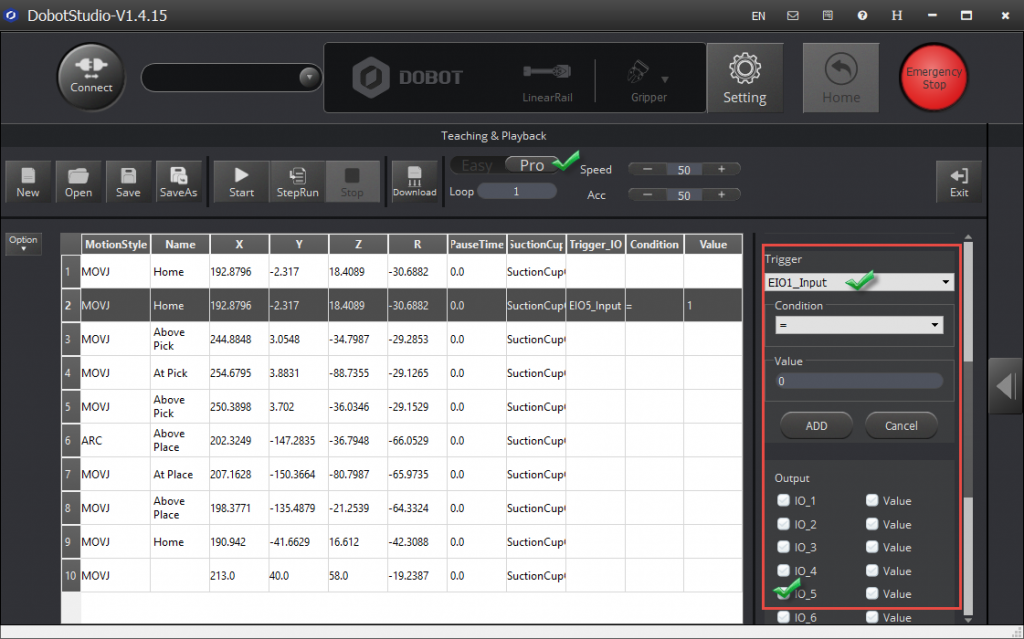Image resolution: width=1024 pixels, height=639 pixels.
Task: Switch language via the EN indicator
Action: (758, 16)
